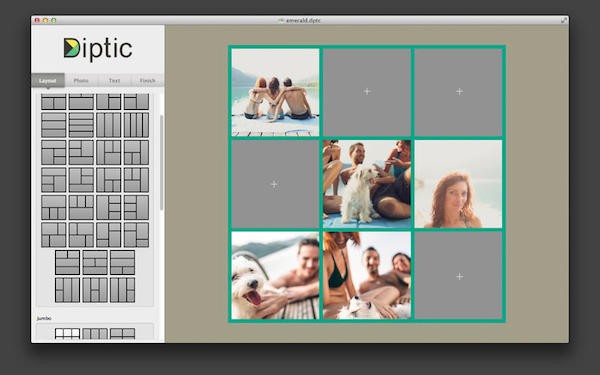Viewport: 600px width, 375px height.
Task: Select the bottom-middle group selfie photo
Action: [x=367, y=276]
